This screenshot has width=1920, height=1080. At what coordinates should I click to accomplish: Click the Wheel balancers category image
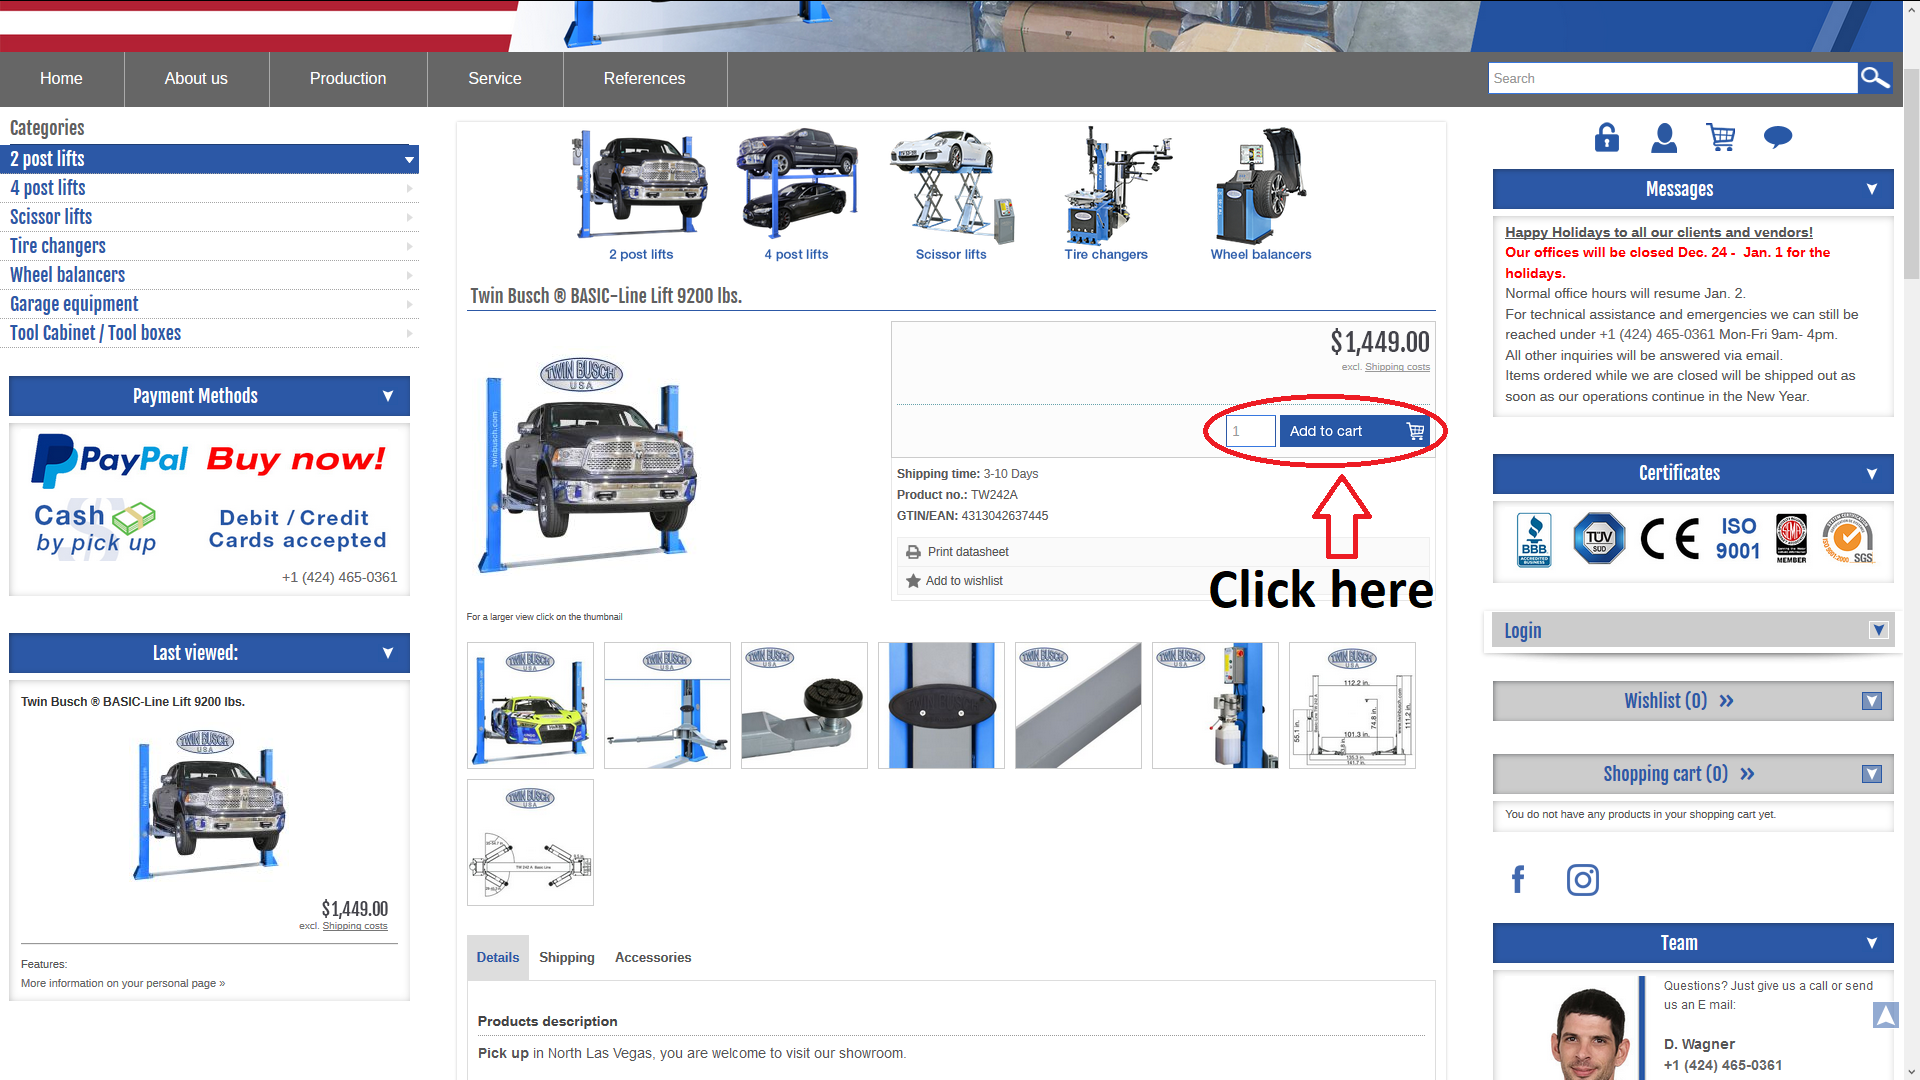coord(1260,184)
